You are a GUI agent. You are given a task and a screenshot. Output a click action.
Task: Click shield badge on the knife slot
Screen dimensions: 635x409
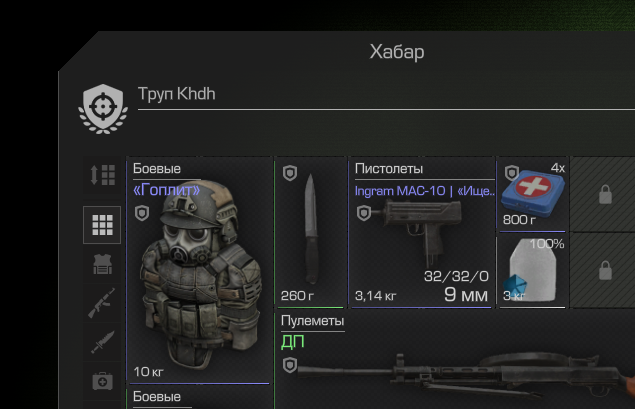(x=290, y=173)
